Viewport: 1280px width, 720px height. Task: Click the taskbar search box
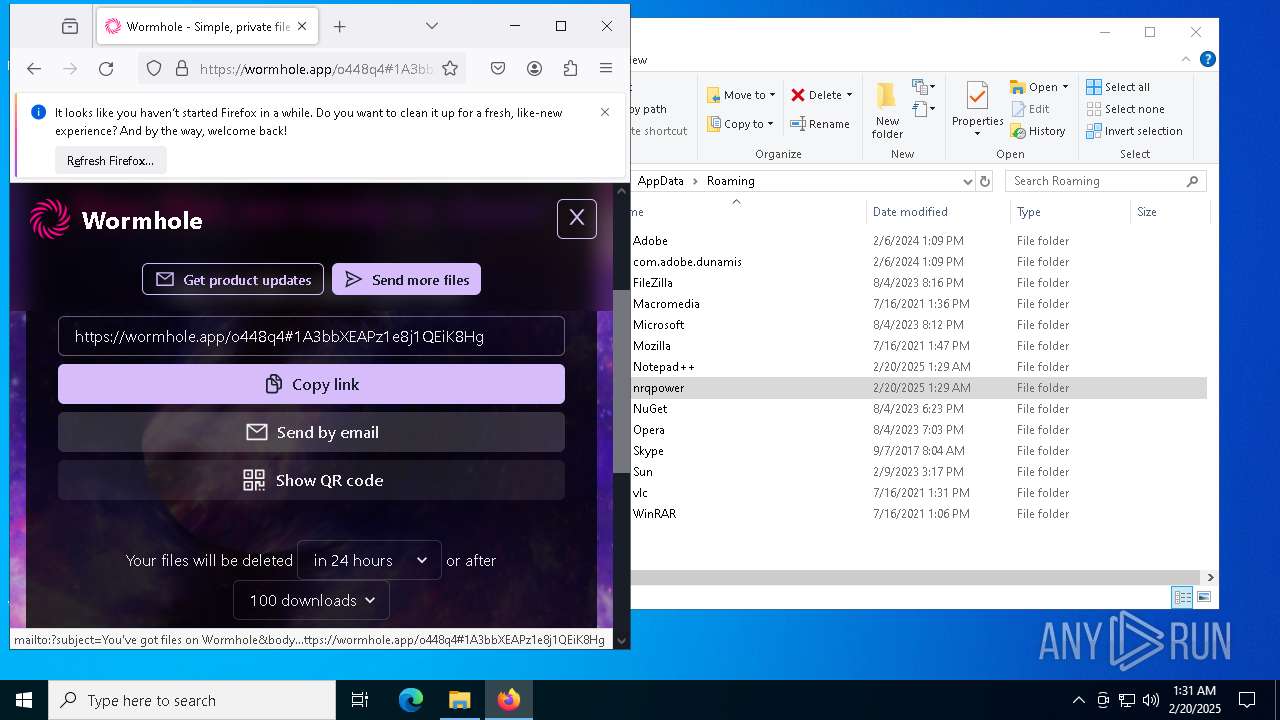[192, 700]
